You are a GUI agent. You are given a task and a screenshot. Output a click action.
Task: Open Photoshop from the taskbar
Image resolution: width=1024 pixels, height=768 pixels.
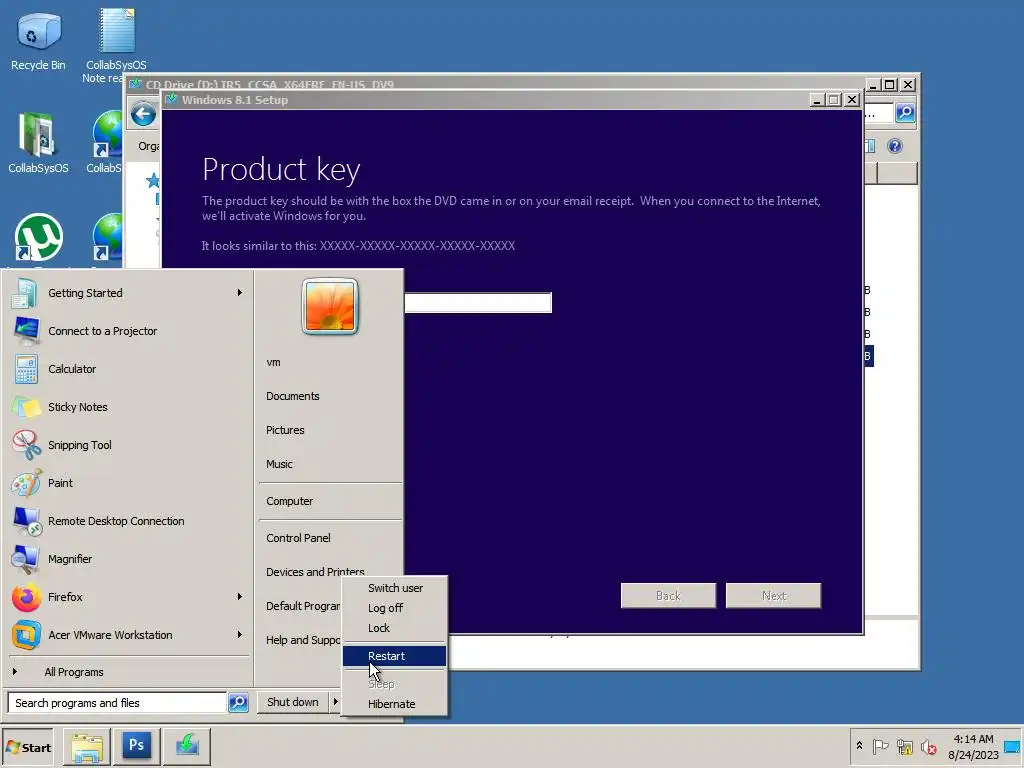136,746
